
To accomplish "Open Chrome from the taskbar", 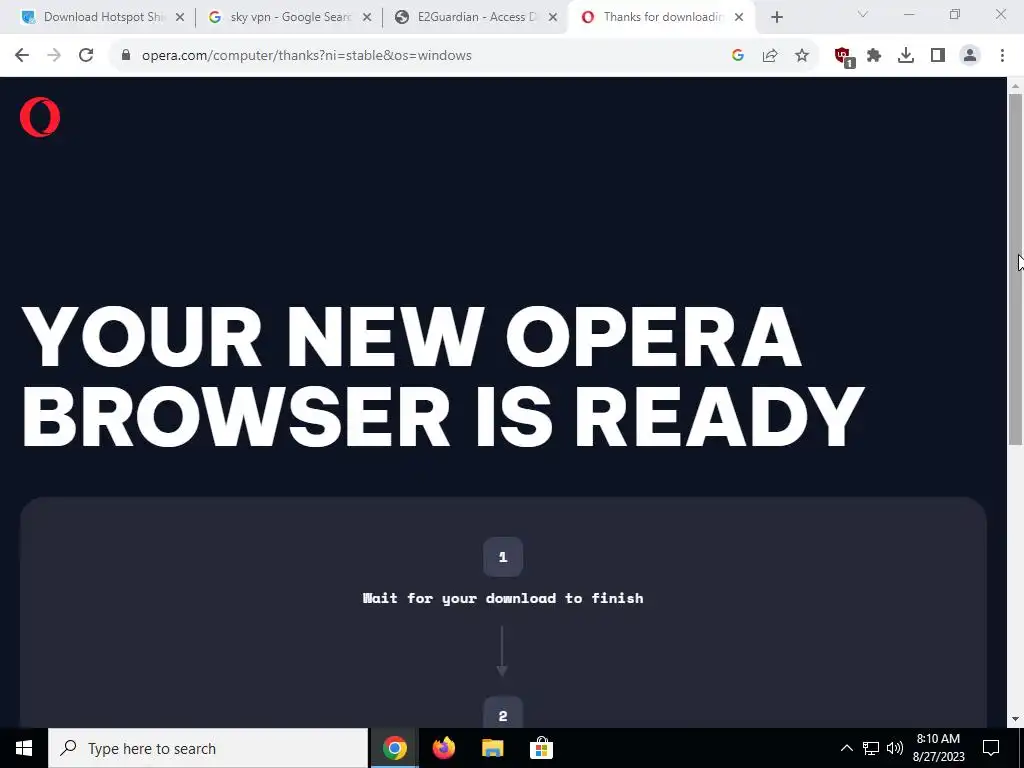I will pyautogui.click(x=394, y=748).
